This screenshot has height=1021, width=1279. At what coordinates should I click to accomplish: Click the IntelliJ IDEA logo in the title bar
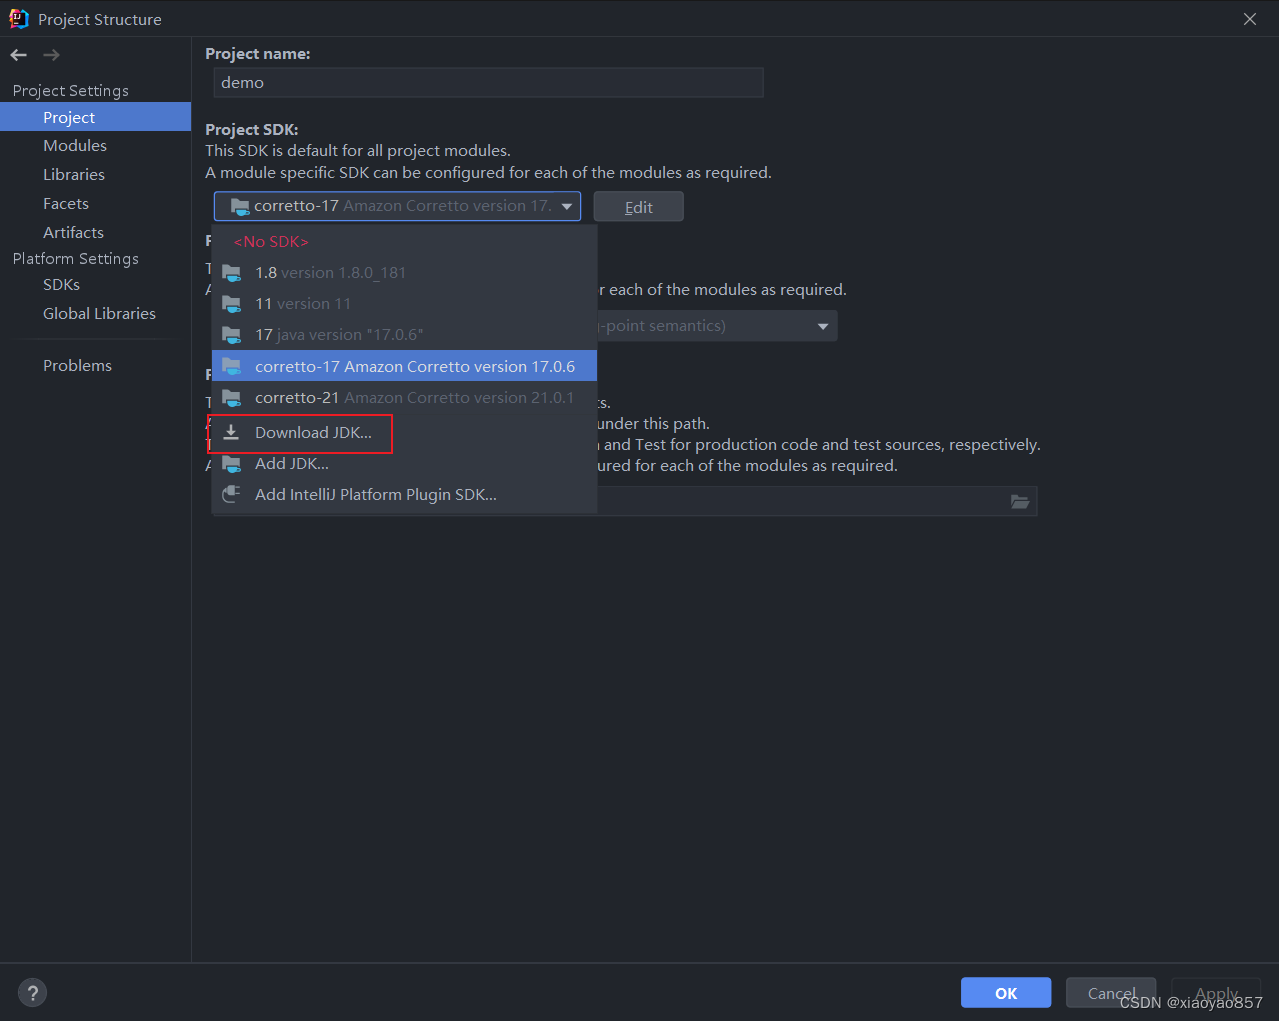pos(18,19)
